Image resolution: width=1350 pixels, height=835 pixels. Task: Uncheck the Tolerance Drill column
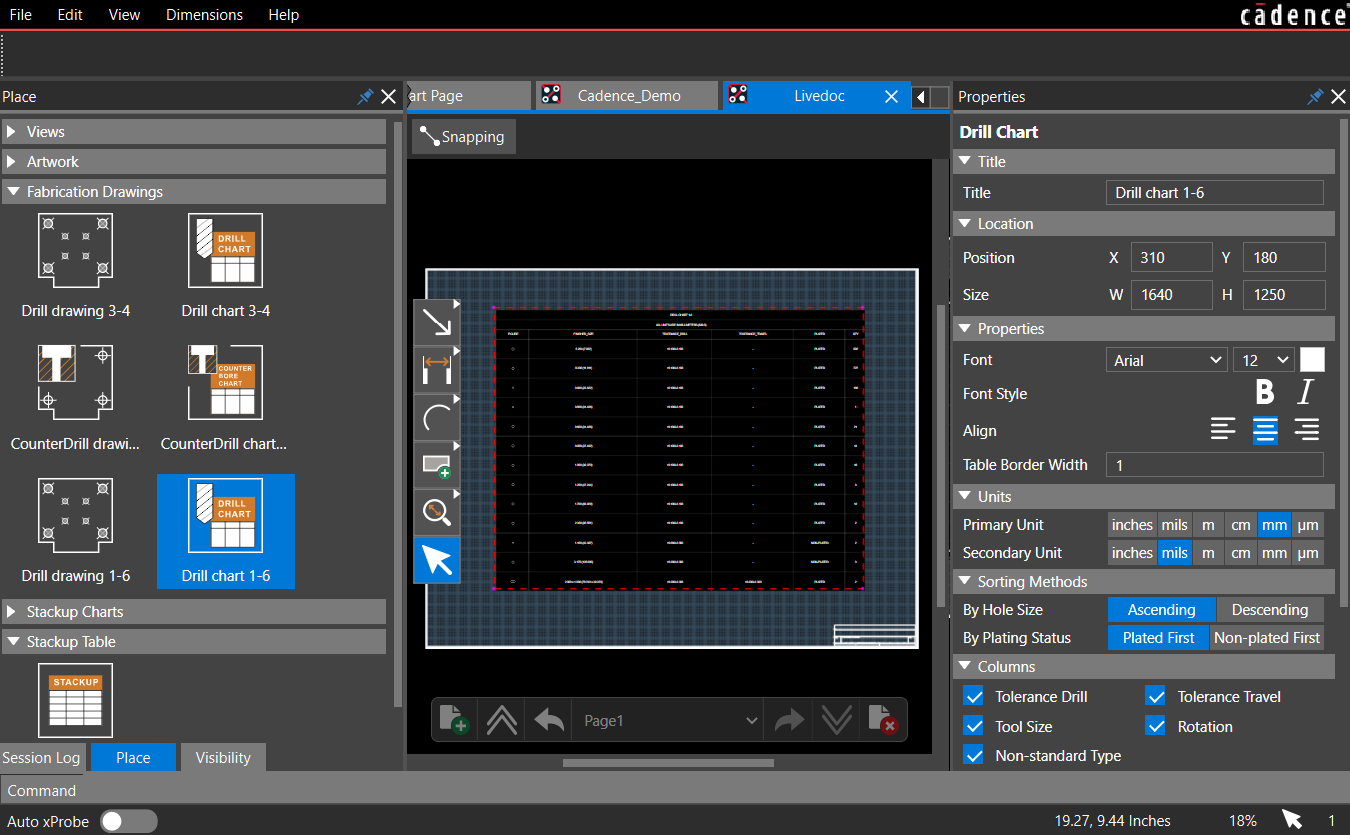click(974, 696)
